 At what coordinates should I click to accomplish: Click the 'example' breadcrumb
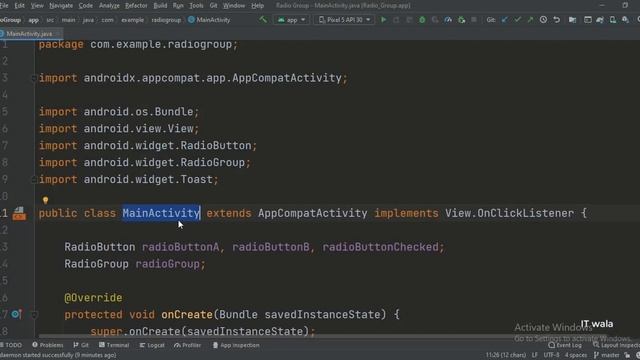pyautogui.click(x=133, y=20)
